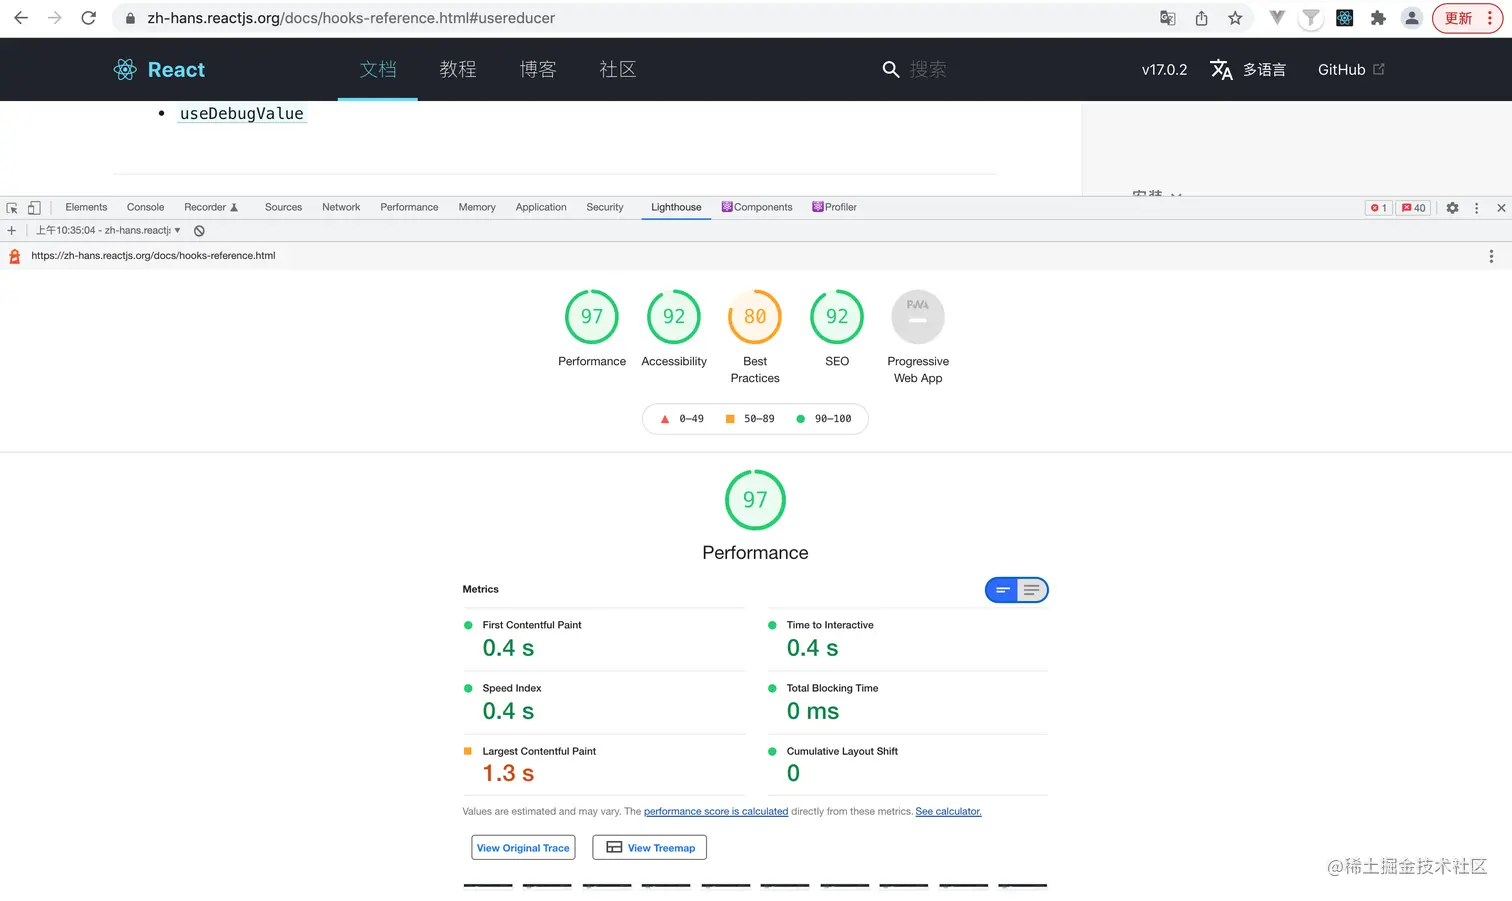The width and height of the screenshot is (1512, 901).
Task: Open the React Developer Tools extension icon
Action: (x=1344, y=18)
